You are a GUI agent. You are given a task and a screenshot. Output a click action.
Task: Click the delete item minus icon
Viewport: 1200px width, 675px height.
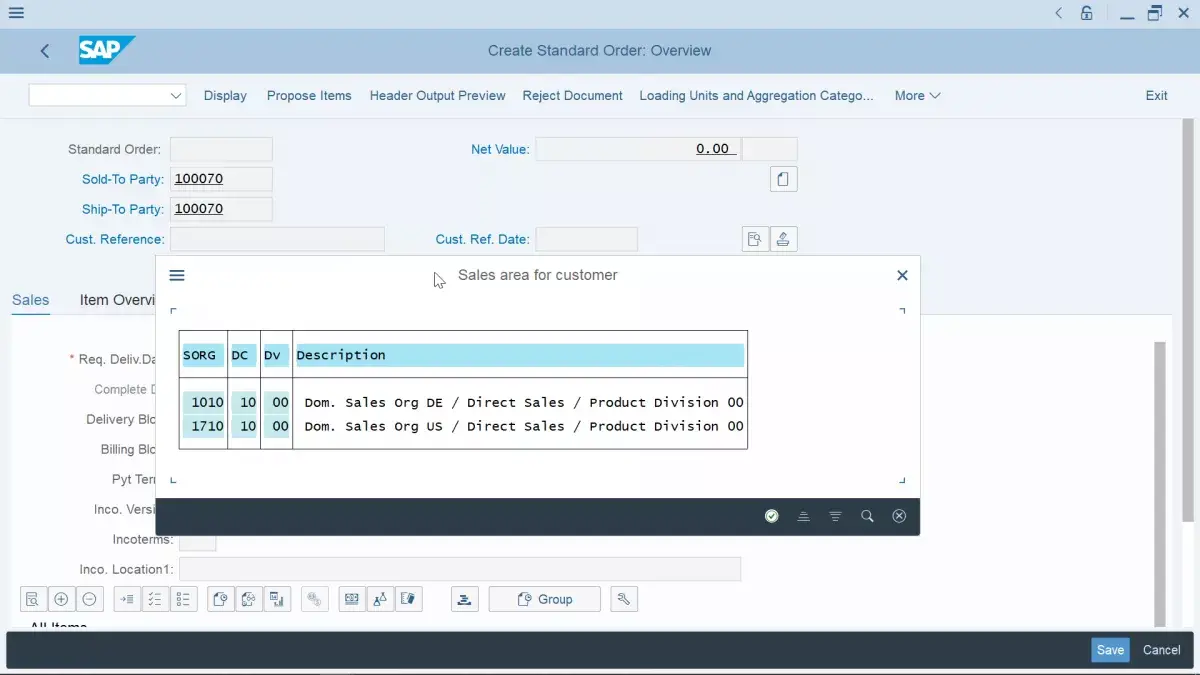[89, 599]
